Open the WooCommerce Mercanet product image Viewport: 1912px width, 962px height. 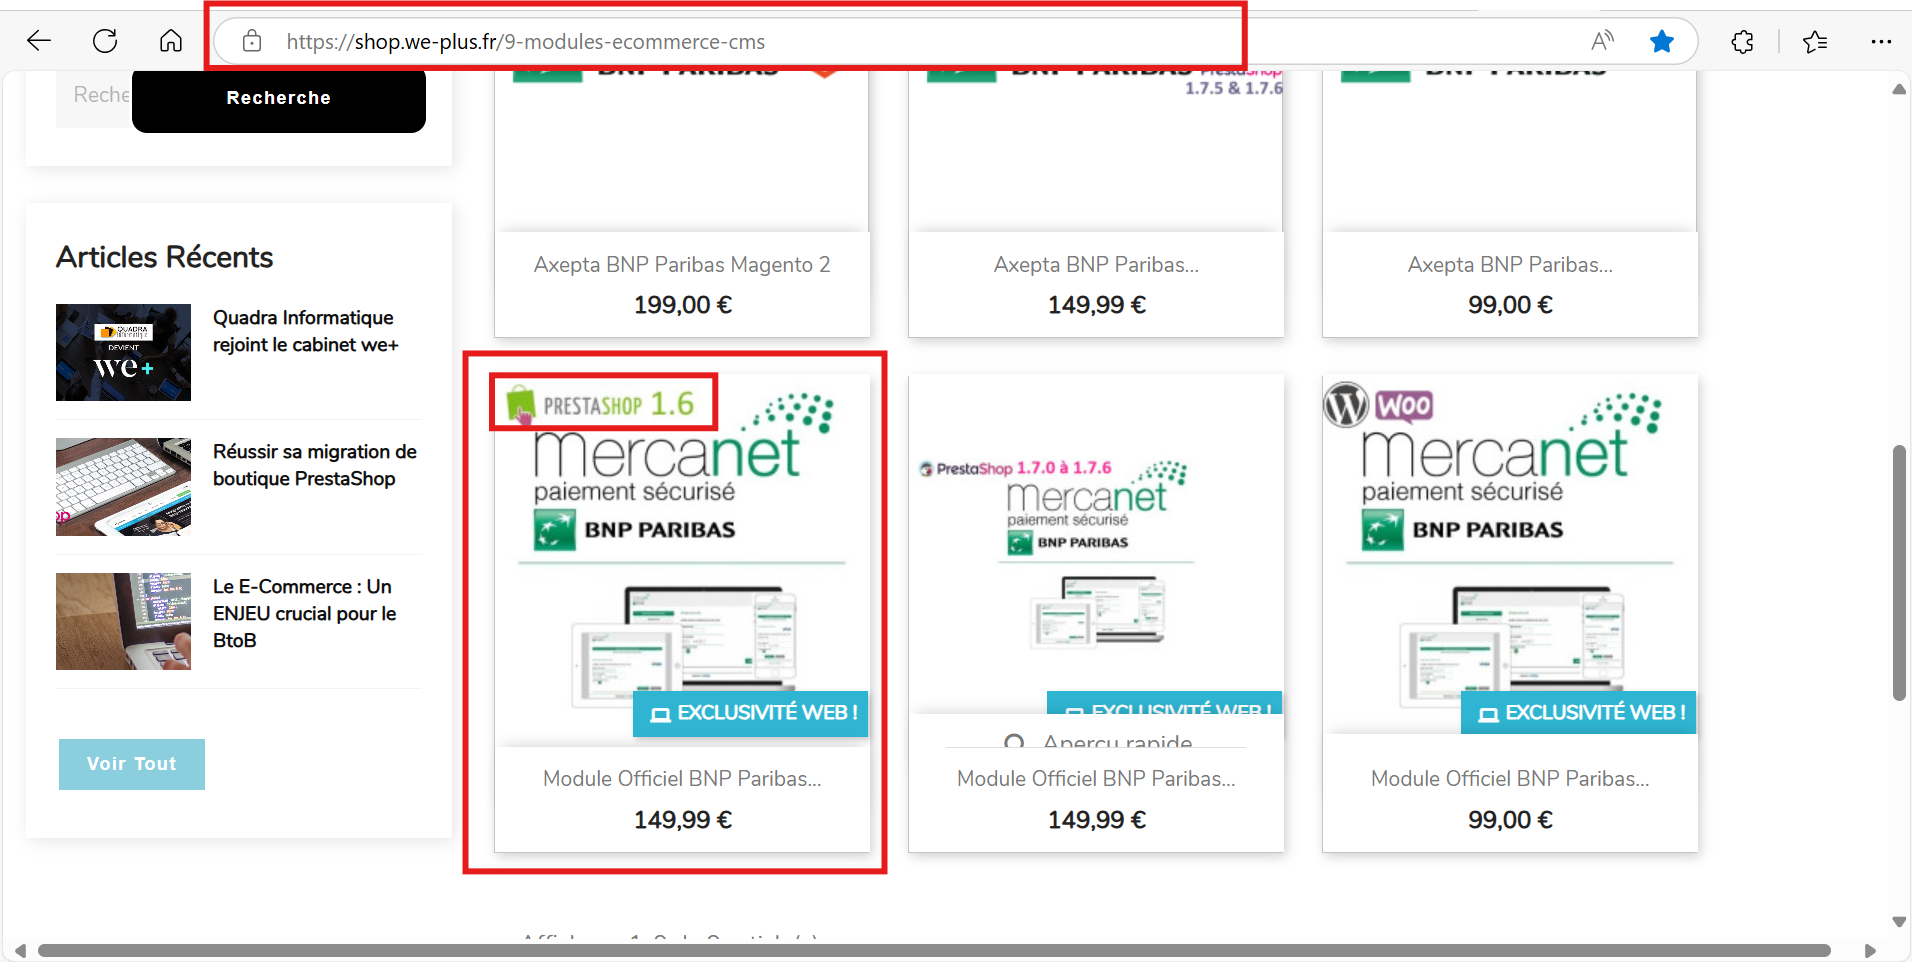[1510, 555]
